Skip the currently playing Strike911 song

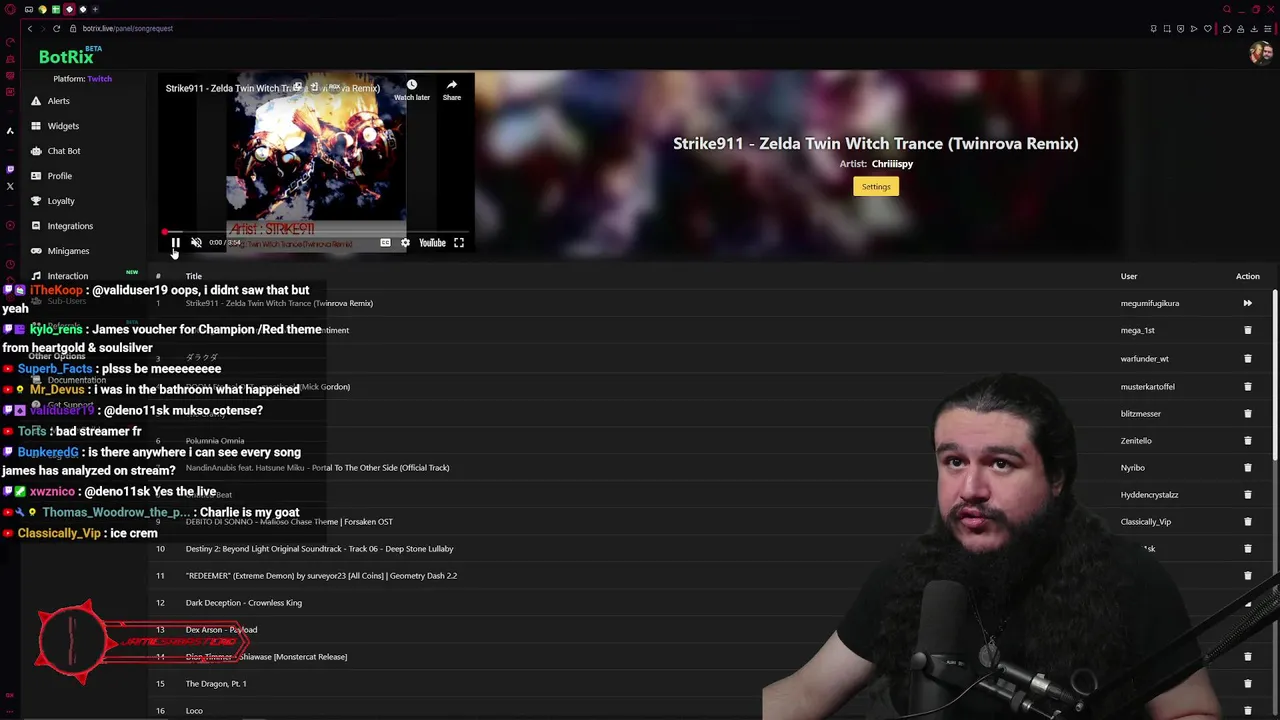pos(1247,303)
